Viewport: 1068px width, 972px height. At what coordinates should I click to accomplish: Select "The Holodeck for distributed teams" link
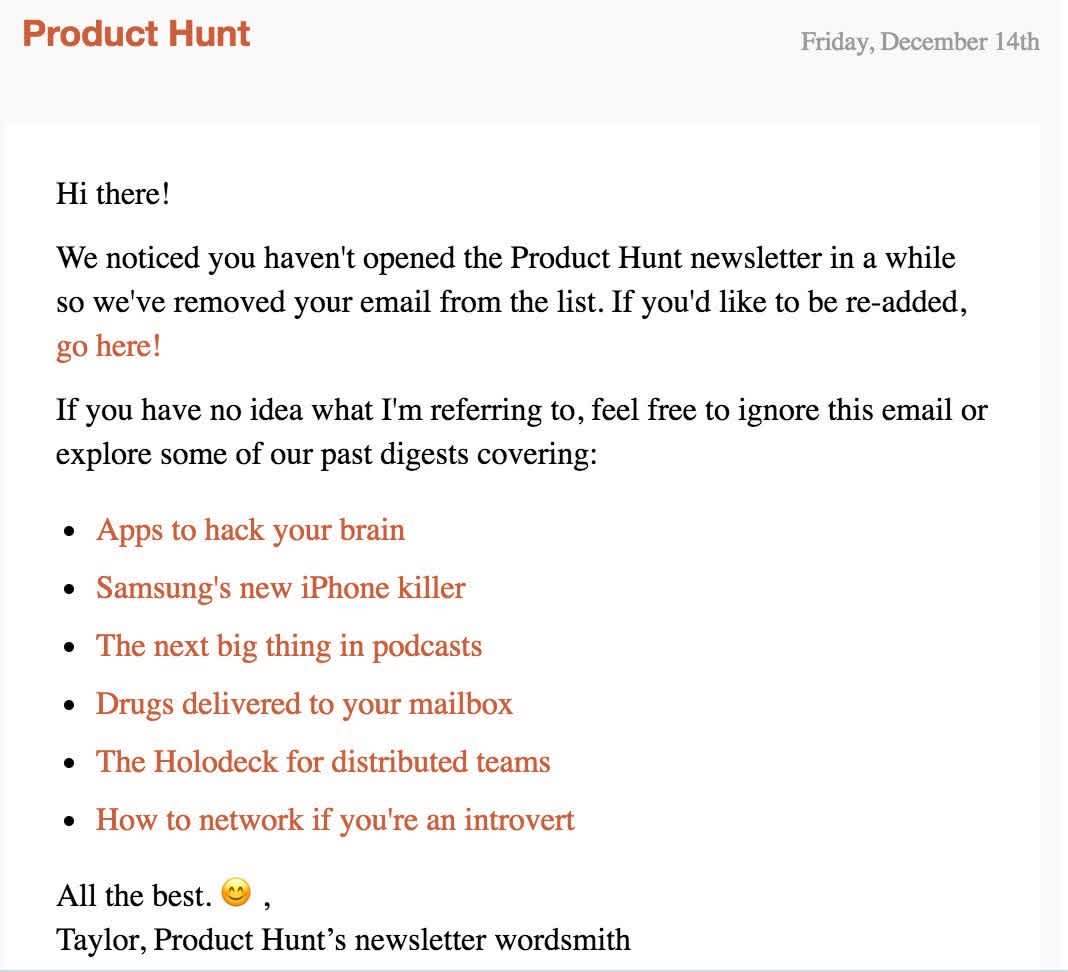(323, 762)
